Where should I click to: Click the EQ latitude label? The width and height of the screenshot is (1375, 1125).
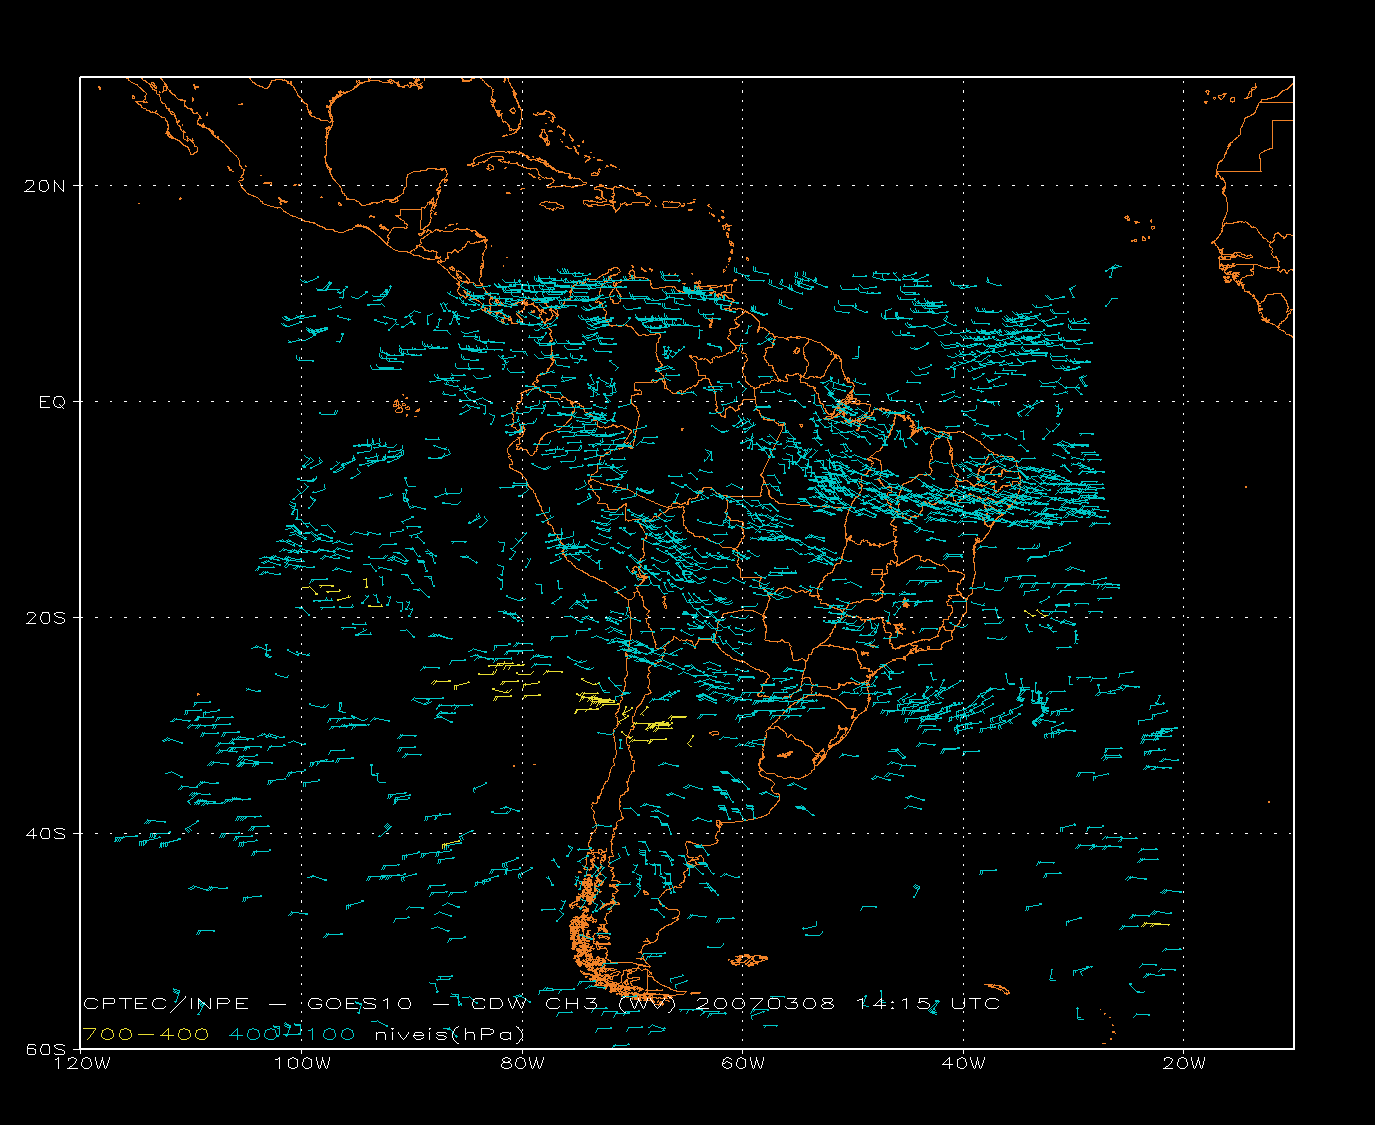click(53, 401)
